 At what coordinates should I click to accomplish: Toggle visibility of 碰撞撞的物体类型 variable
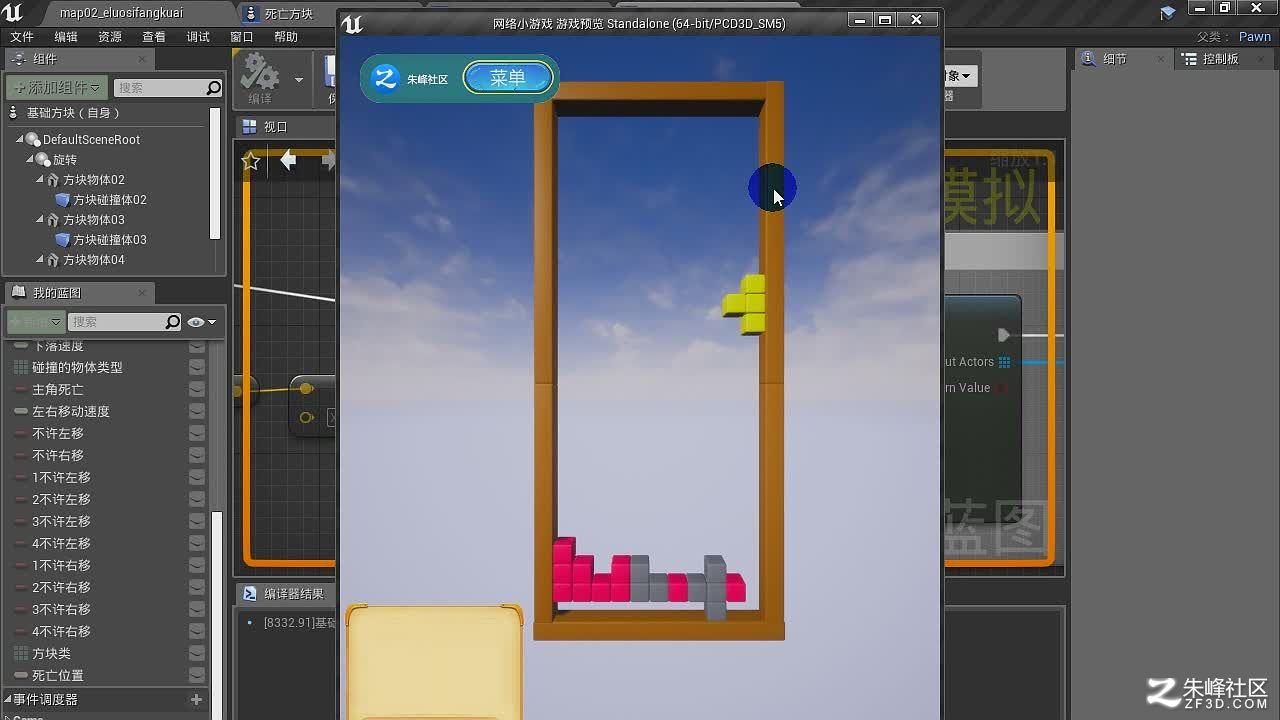click(x=197, y=367)
